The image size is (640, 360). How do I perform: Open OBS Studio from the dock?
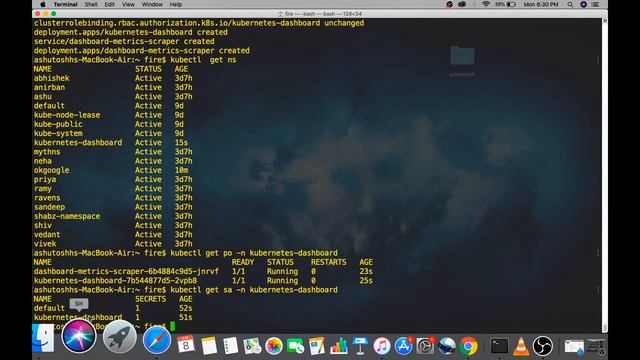[543, 346]
